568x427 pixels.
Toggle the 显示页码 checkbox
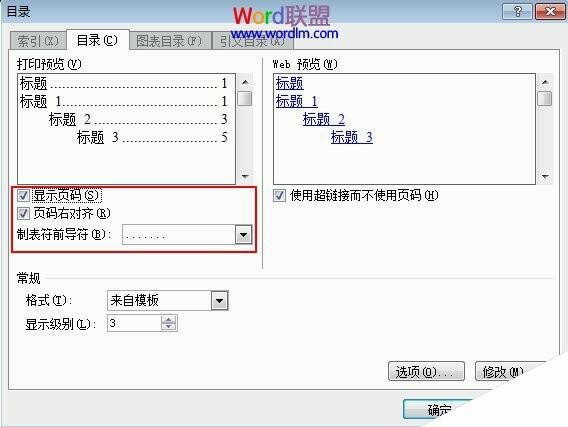click(x=23, y=196)
